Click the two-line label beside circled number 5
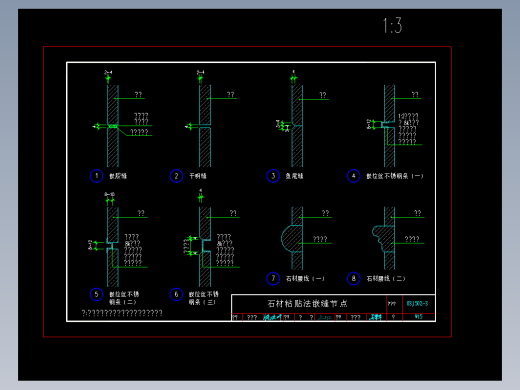Image resolution: width=520 pixels, height=390 pixels. (x=124, y=298)
